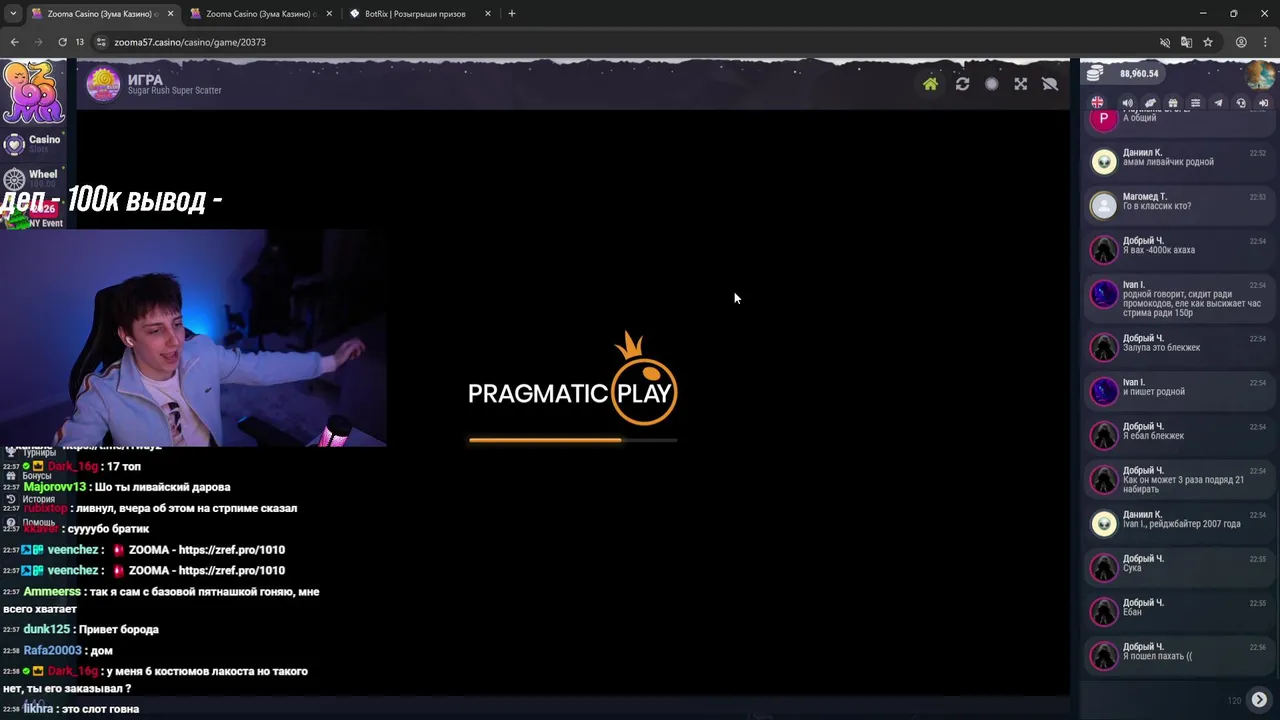Open the Chrome three-dot menu
The width and height of the screenshot is (1280, 720).
[x=1265, y=42]
